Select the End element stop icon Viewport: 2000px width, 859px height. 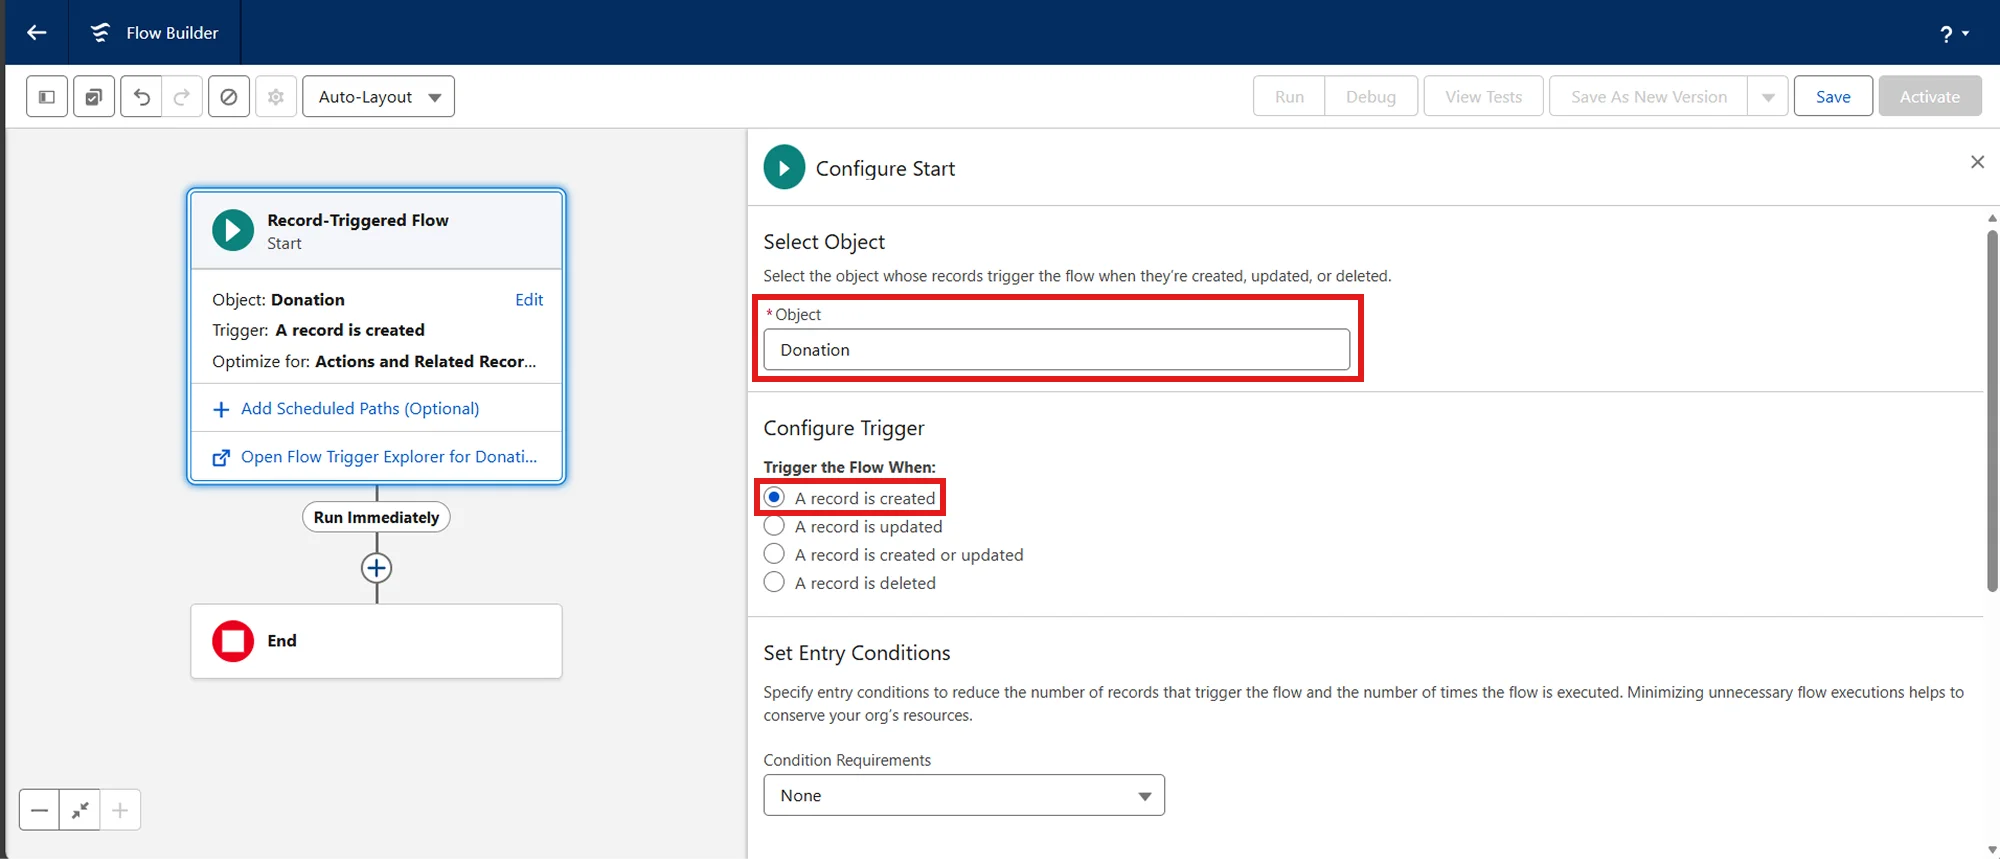pos(233,641)
